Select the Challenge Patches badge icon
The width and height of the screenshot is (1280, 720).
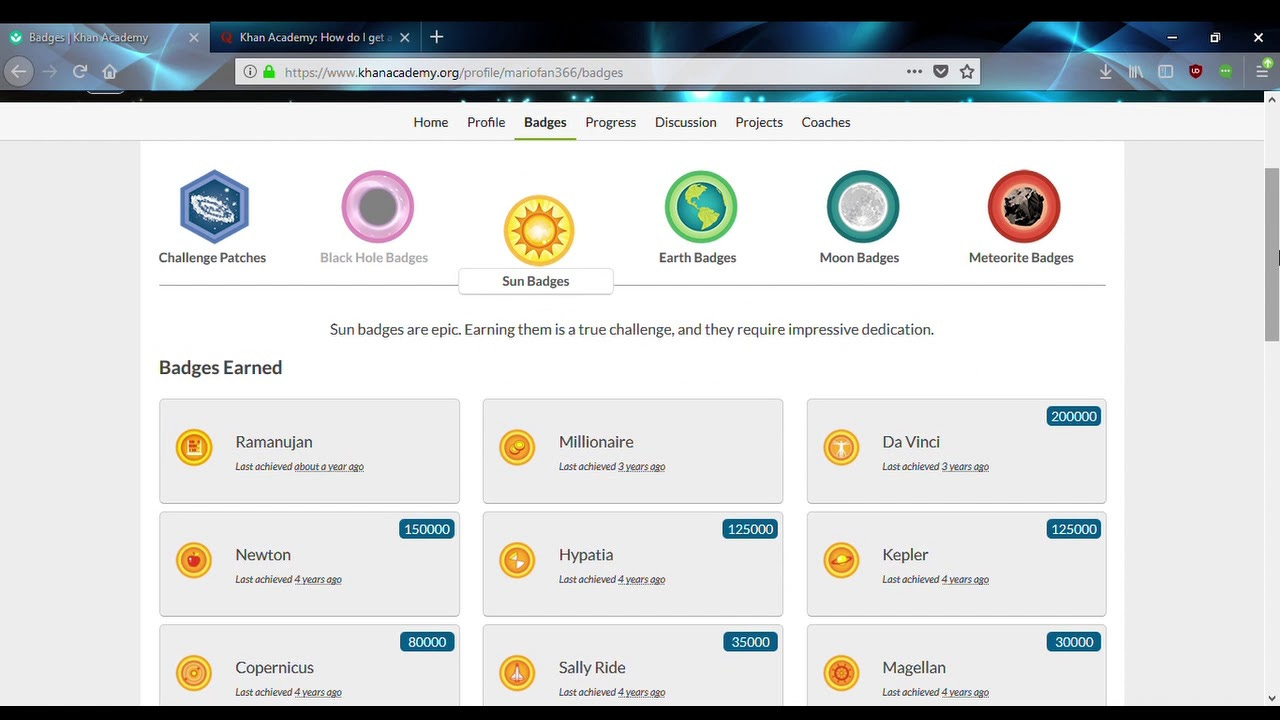pos(214,207)
